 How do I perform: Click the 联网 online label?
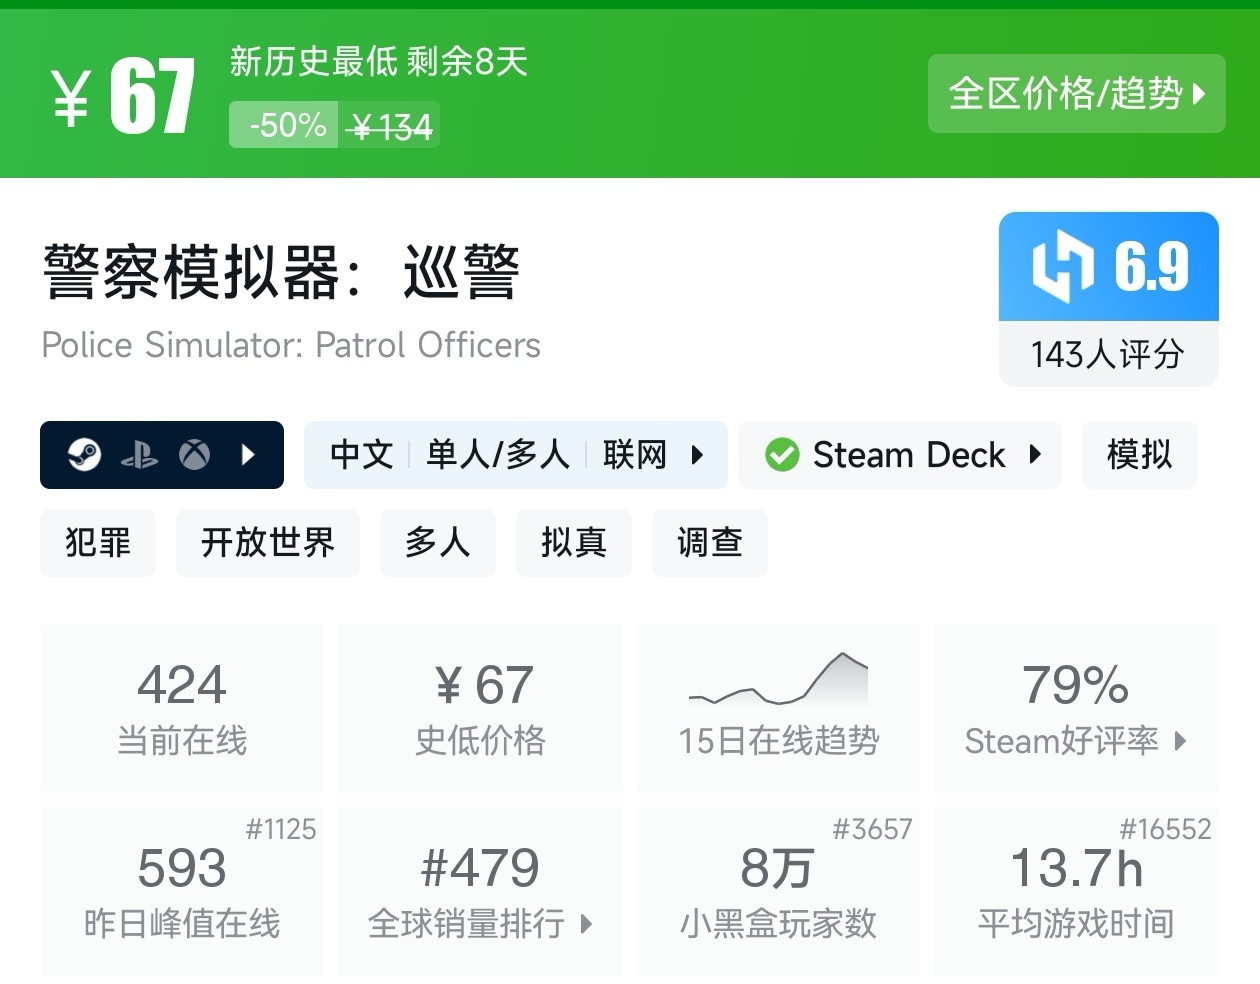coord(635,455)
